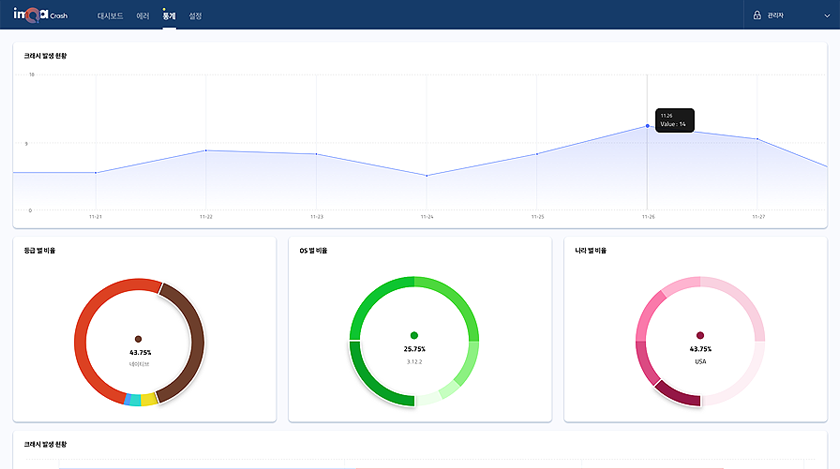Click the 11-22 data point on line chart
The width and height of the screenshot is (840, 469).
pos(205,150)
